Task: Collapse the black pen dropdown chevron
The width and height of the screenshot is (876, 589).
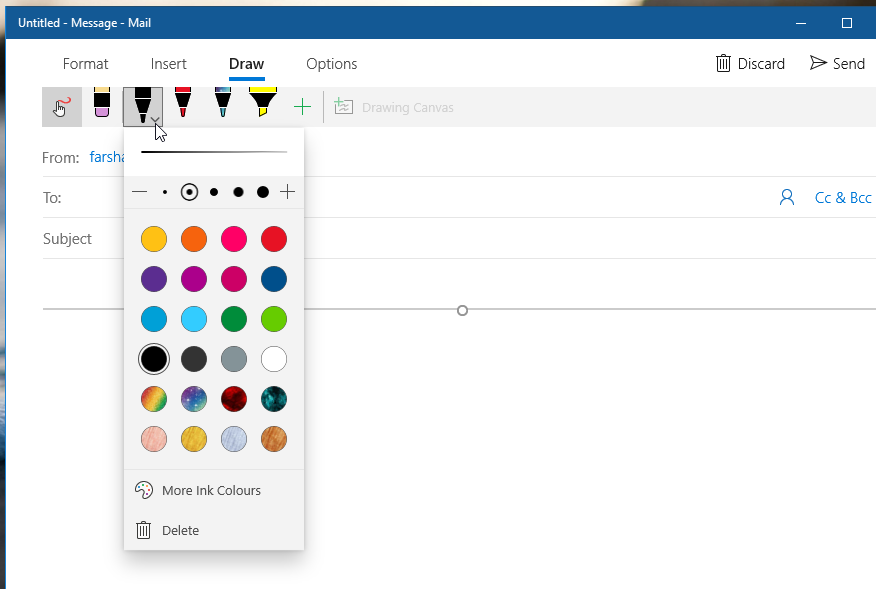Action: tap(156, 118)
